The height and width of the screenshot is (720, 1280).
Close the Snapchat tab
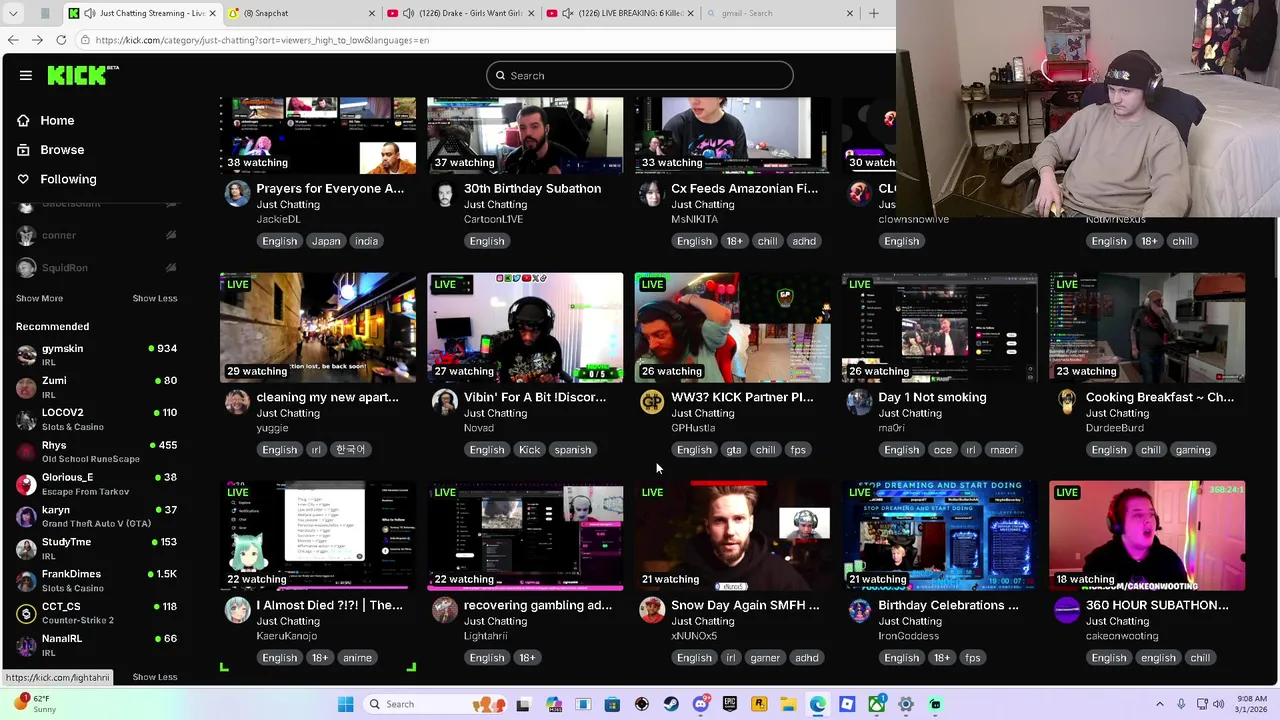[x=372, y=13]
